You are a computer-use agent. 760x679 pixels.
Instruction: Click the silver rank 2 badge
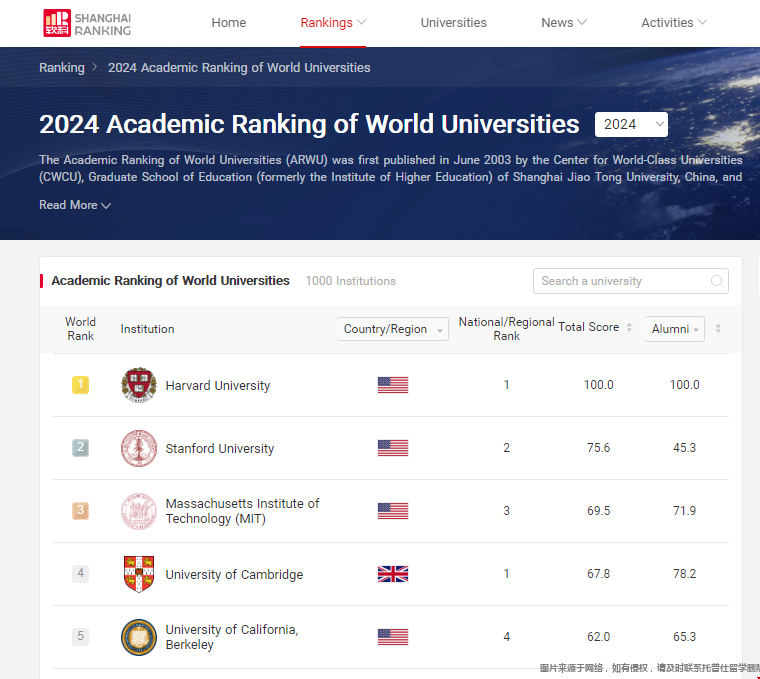click(x=80, y=447)
